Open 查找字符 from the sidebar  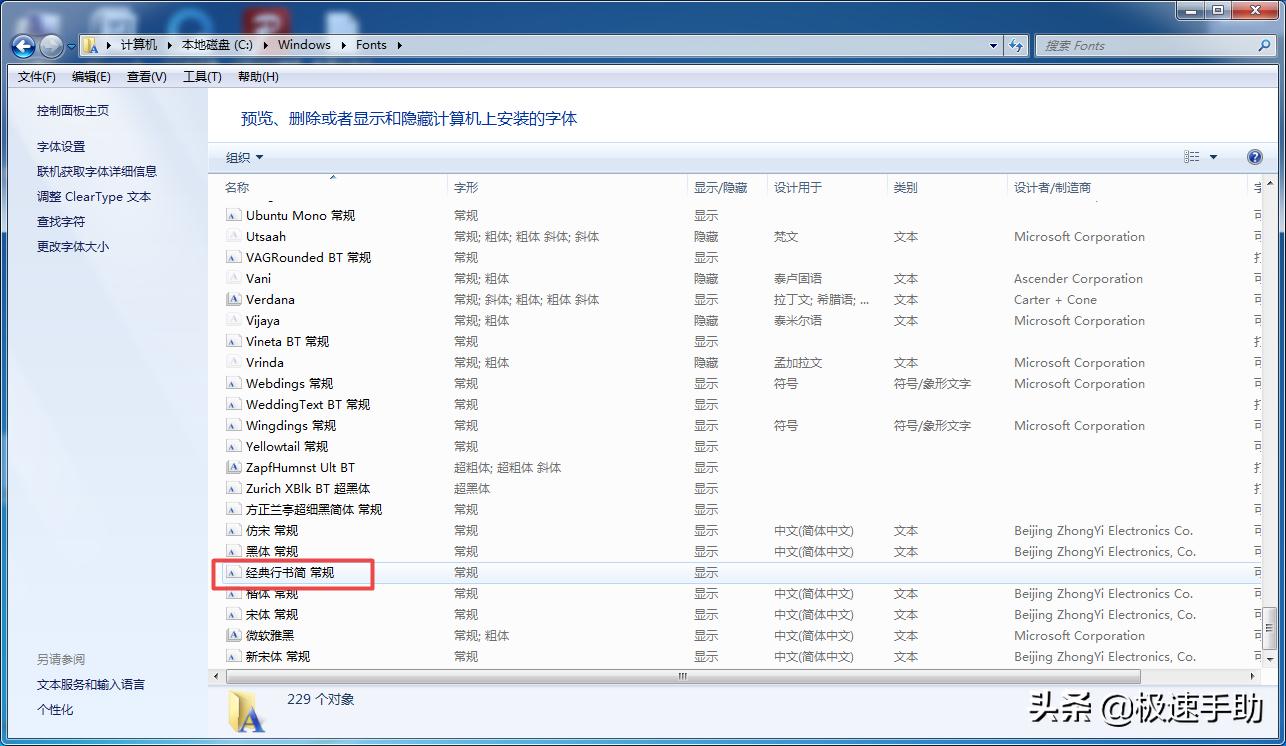point(59,221)
